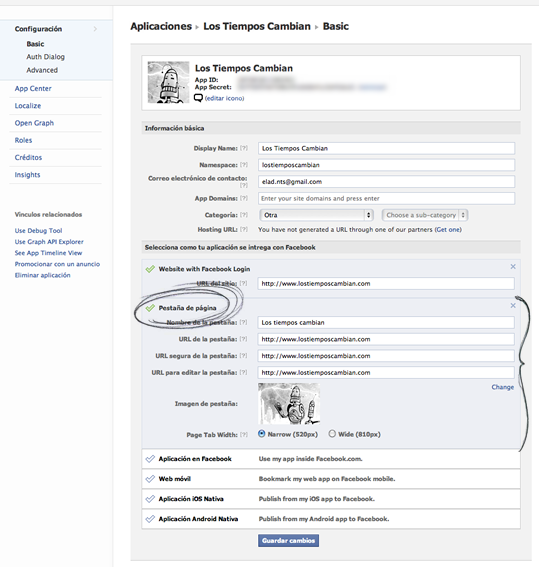This screenshot has width=539, height=567.
Task: Click the URL de la pestaña input field
Action: (x=386, y=339)
